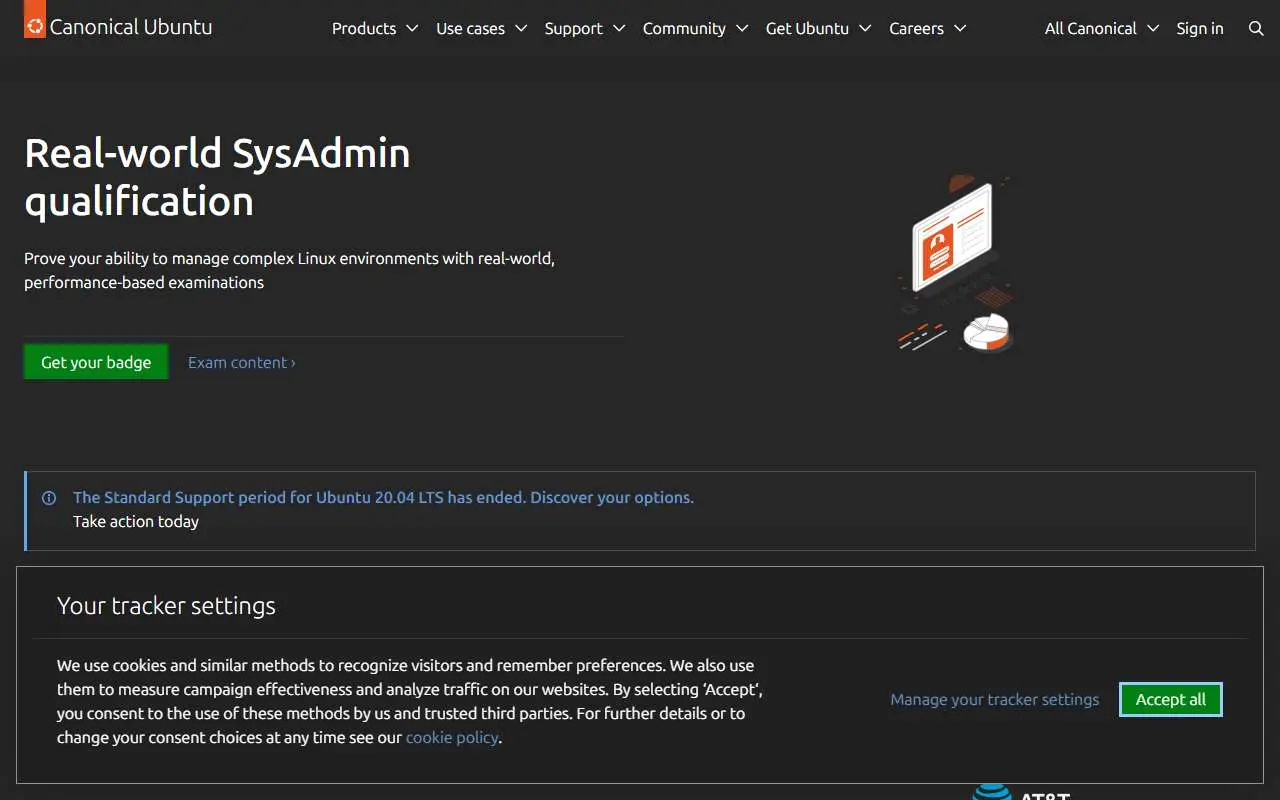Expand the All Canonical menu
The height and width of the screenshot is (800, 1280).
point(1101,28)
